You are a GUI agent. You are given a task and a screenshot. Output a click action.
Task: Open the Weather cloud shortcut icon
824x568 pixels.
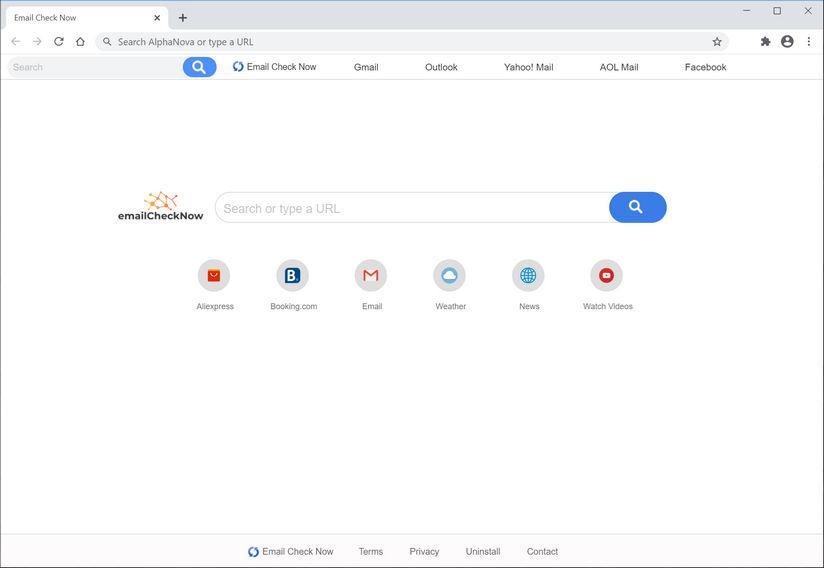click(x=449, y=275)
